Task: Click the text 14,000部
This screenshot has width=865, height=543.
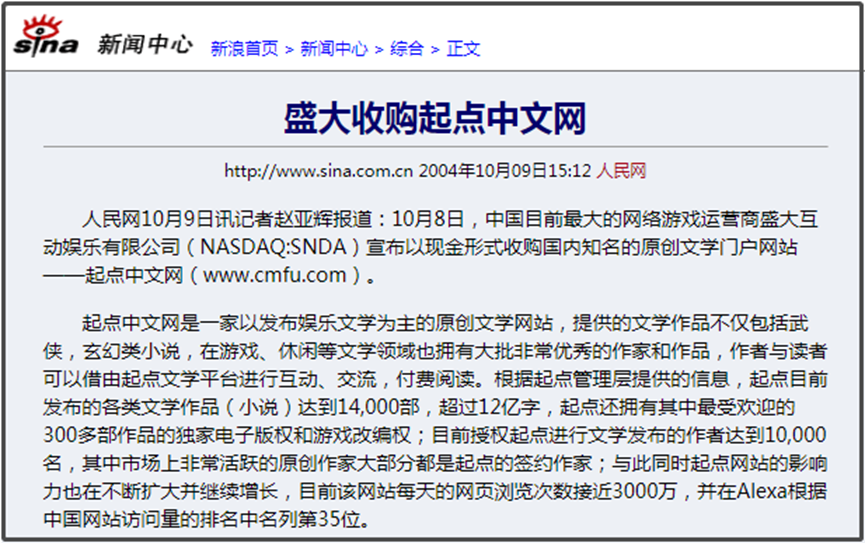Action: (x=379, y=407)
